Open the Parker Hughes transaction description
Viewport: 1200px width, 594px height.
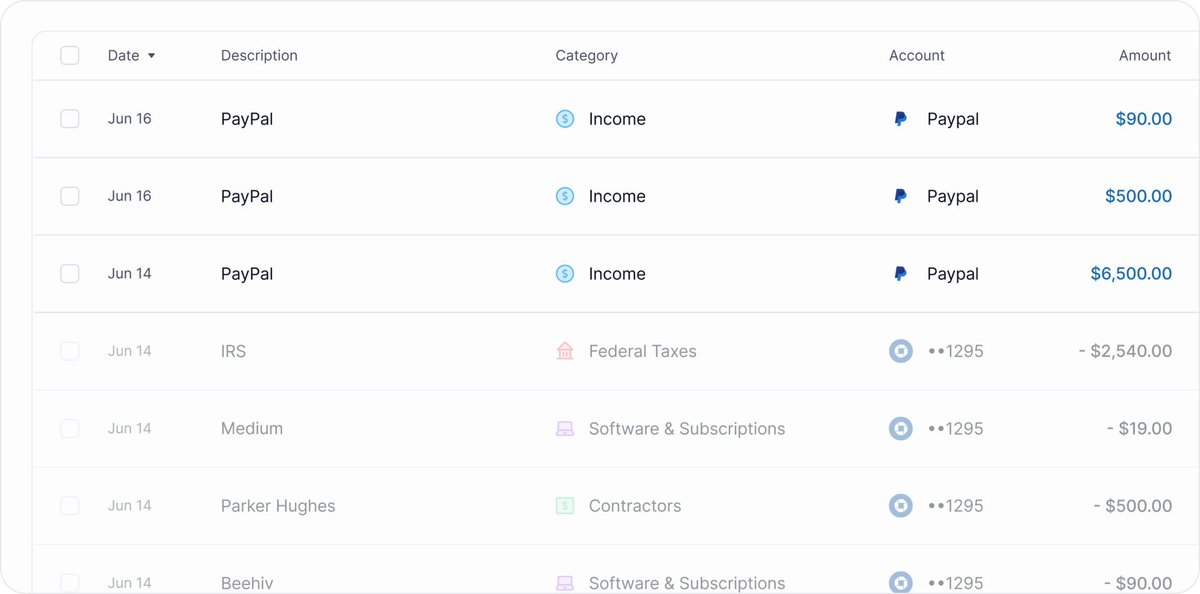coord(278,506)
